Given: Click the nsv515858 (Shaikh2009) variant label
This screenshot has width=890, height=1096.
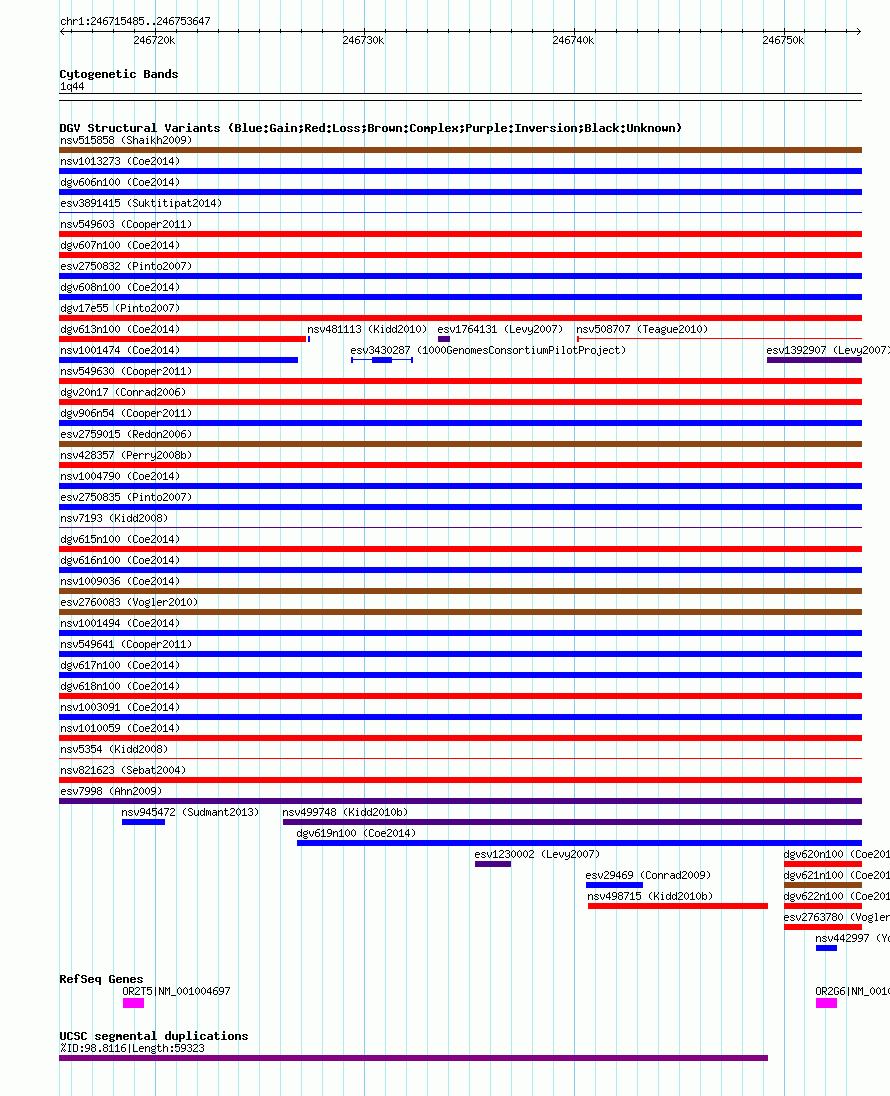Looking at the screenshot, I should click(x=126, y=140).
